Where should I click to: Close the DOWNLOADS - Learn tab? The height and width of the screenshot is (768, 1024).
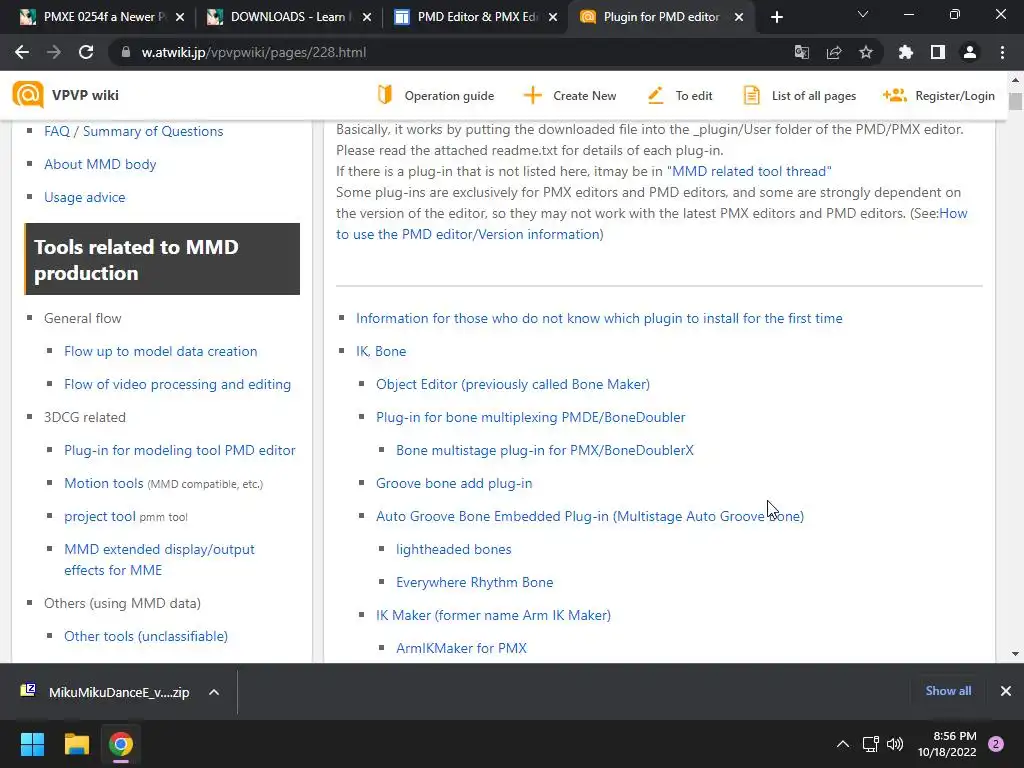(x=366, y=17)
